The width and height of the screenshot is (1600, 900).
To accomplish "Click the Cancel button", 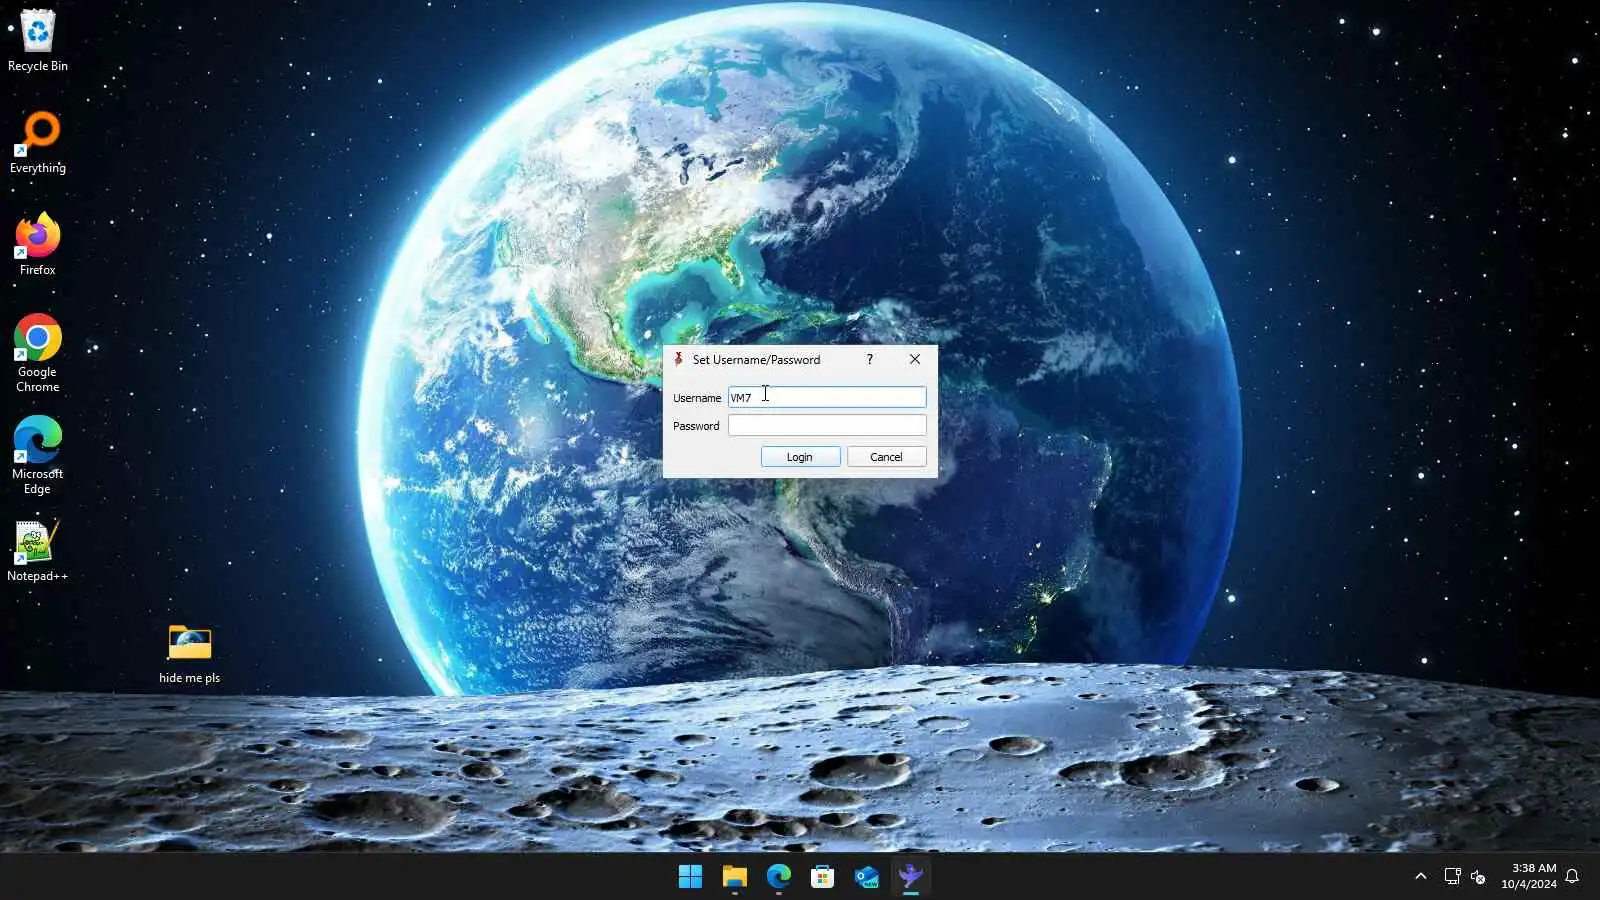I will (886, 457).
